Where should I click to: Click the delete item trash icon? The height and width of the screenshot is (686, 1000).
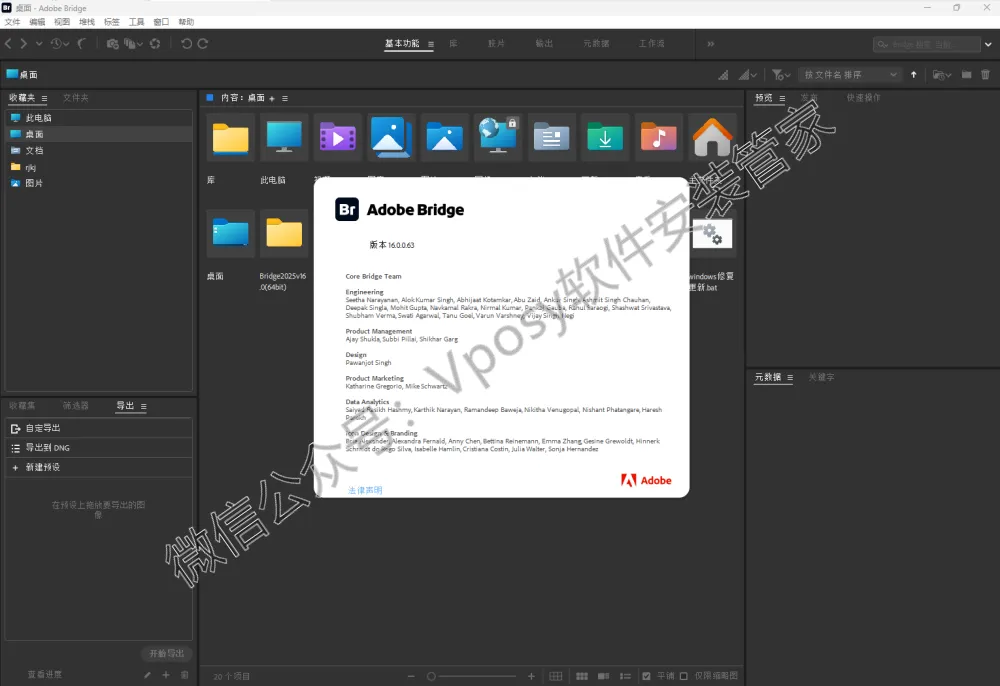(x=986, y=75)
